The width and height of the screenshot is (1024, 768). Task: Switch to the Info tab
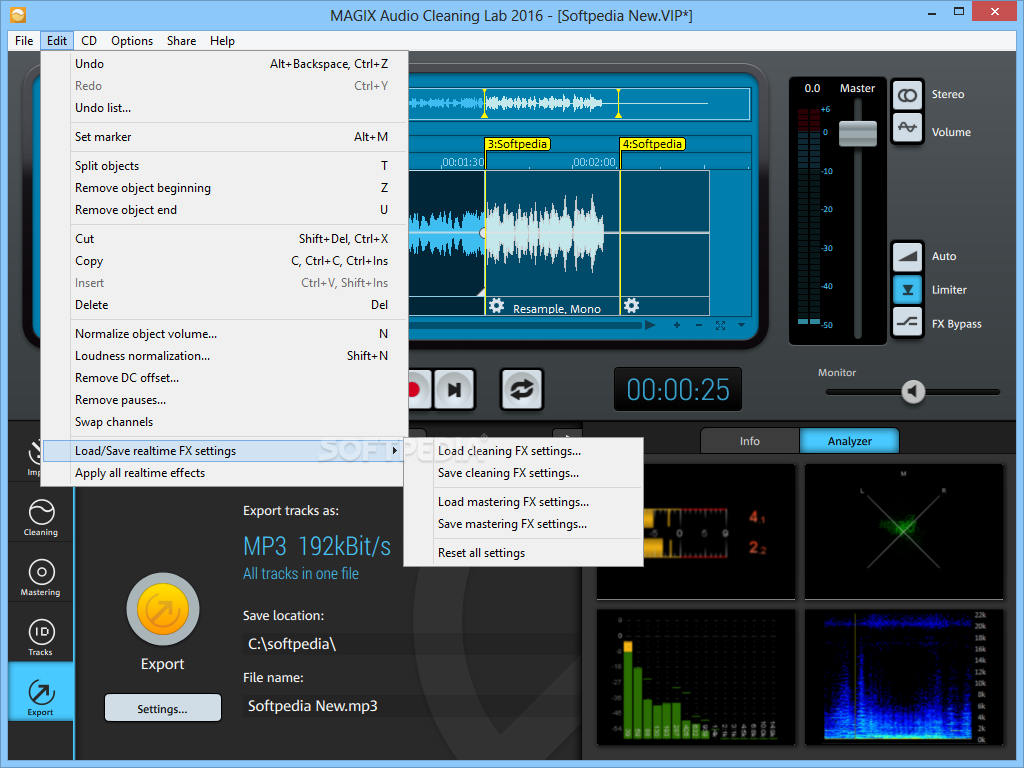point(750,441)
